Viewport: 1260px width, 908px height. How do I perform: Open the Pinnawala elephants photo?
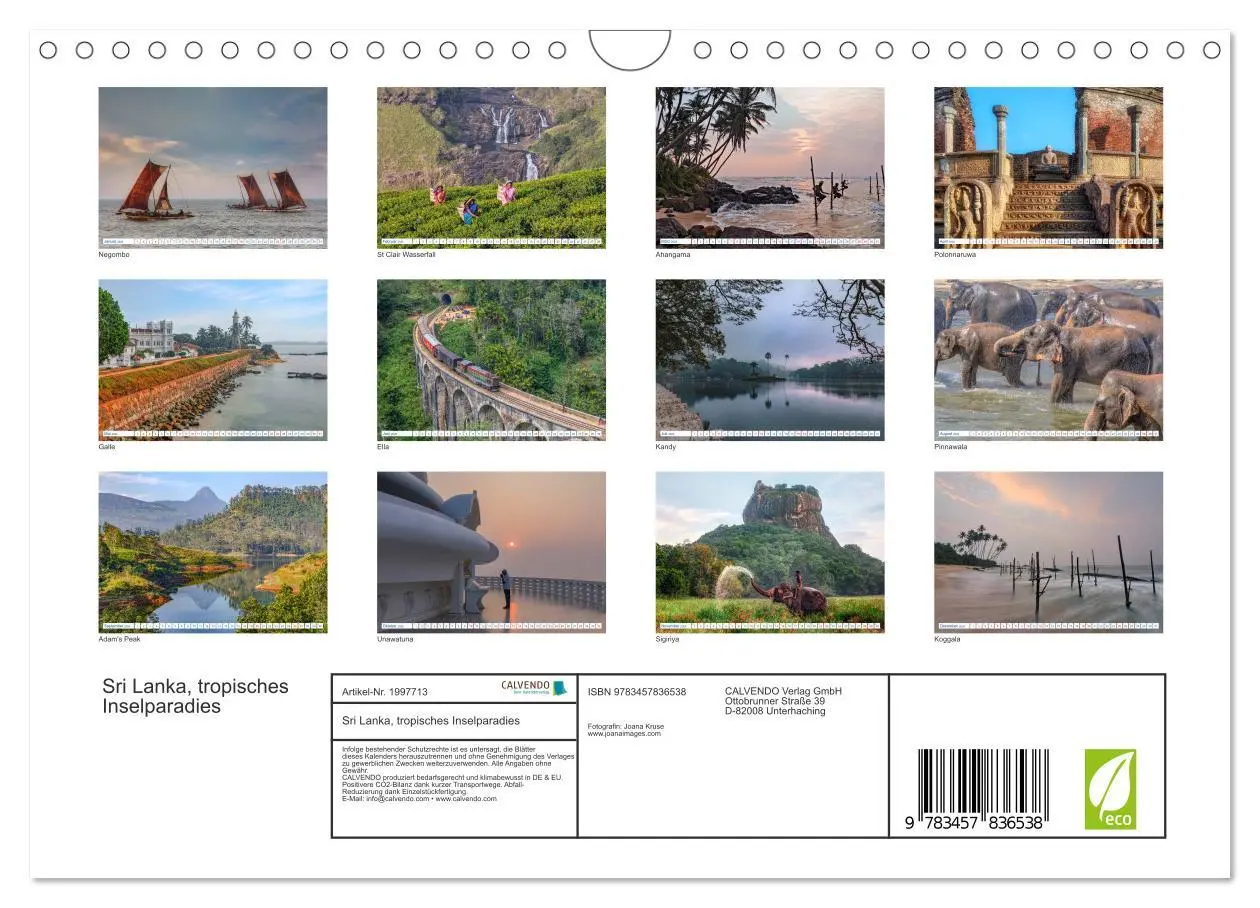click(x=1048, y=360)
